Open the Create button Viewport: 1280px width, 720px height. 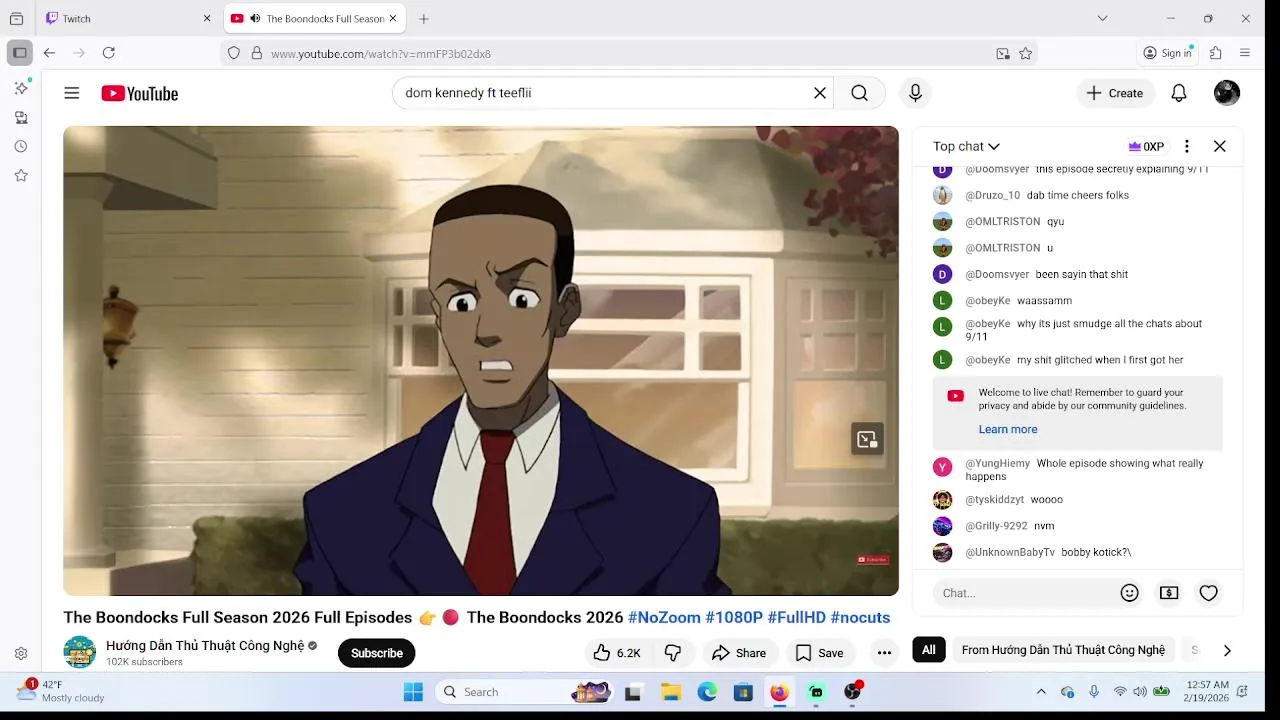[1115, 93]
